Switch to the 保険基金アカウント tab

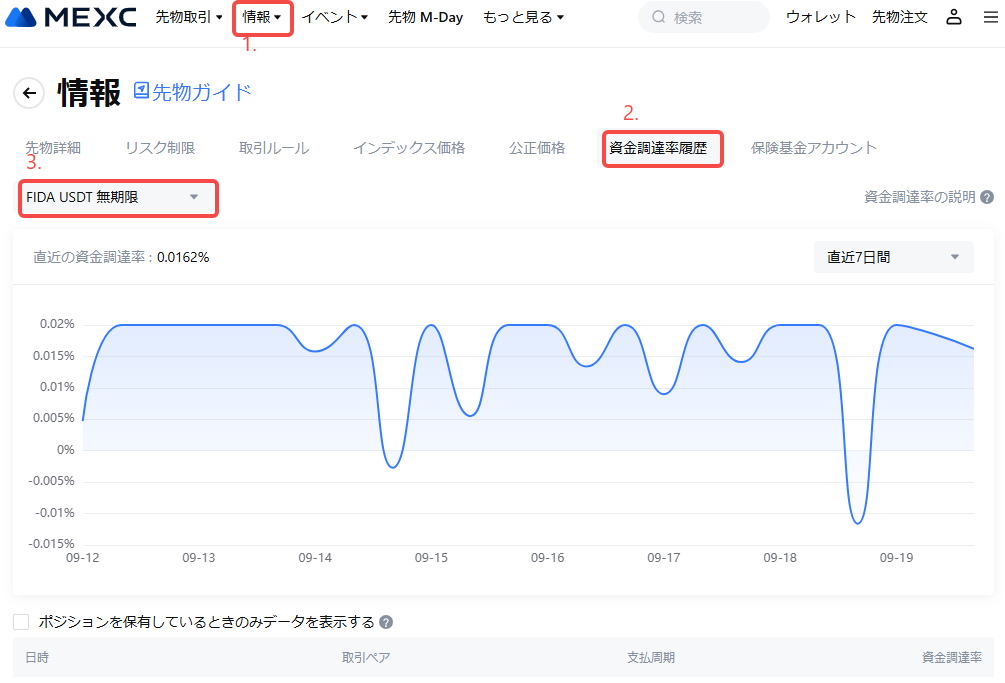[813, 148]
